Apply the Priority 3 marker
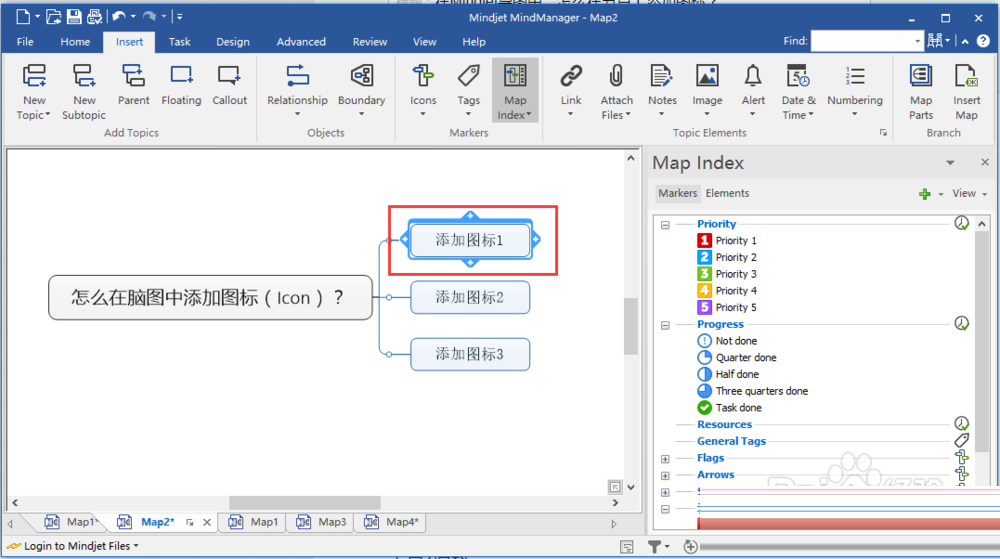Screen dimensions: 1000x559 click(x=727, y=274)
